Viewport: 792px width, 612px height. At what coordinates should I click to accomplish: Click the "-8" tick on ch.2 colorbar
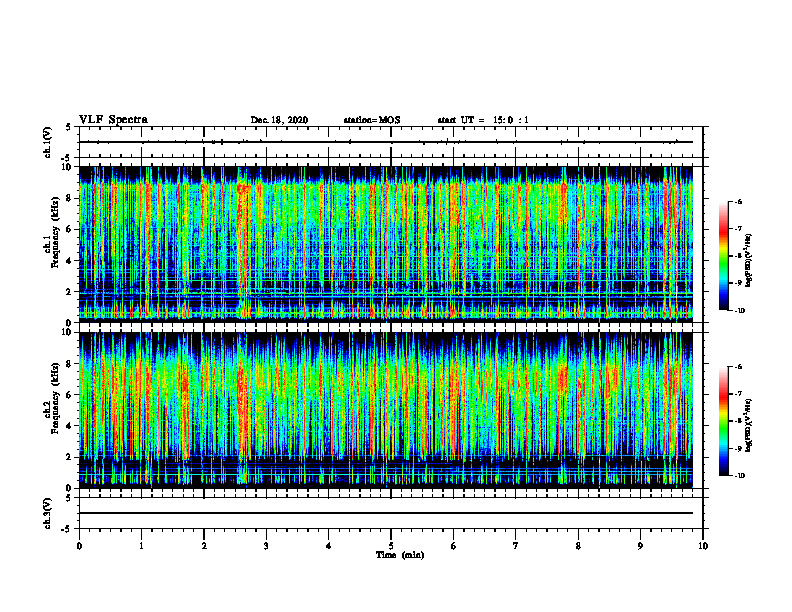(x=739, y=421)
